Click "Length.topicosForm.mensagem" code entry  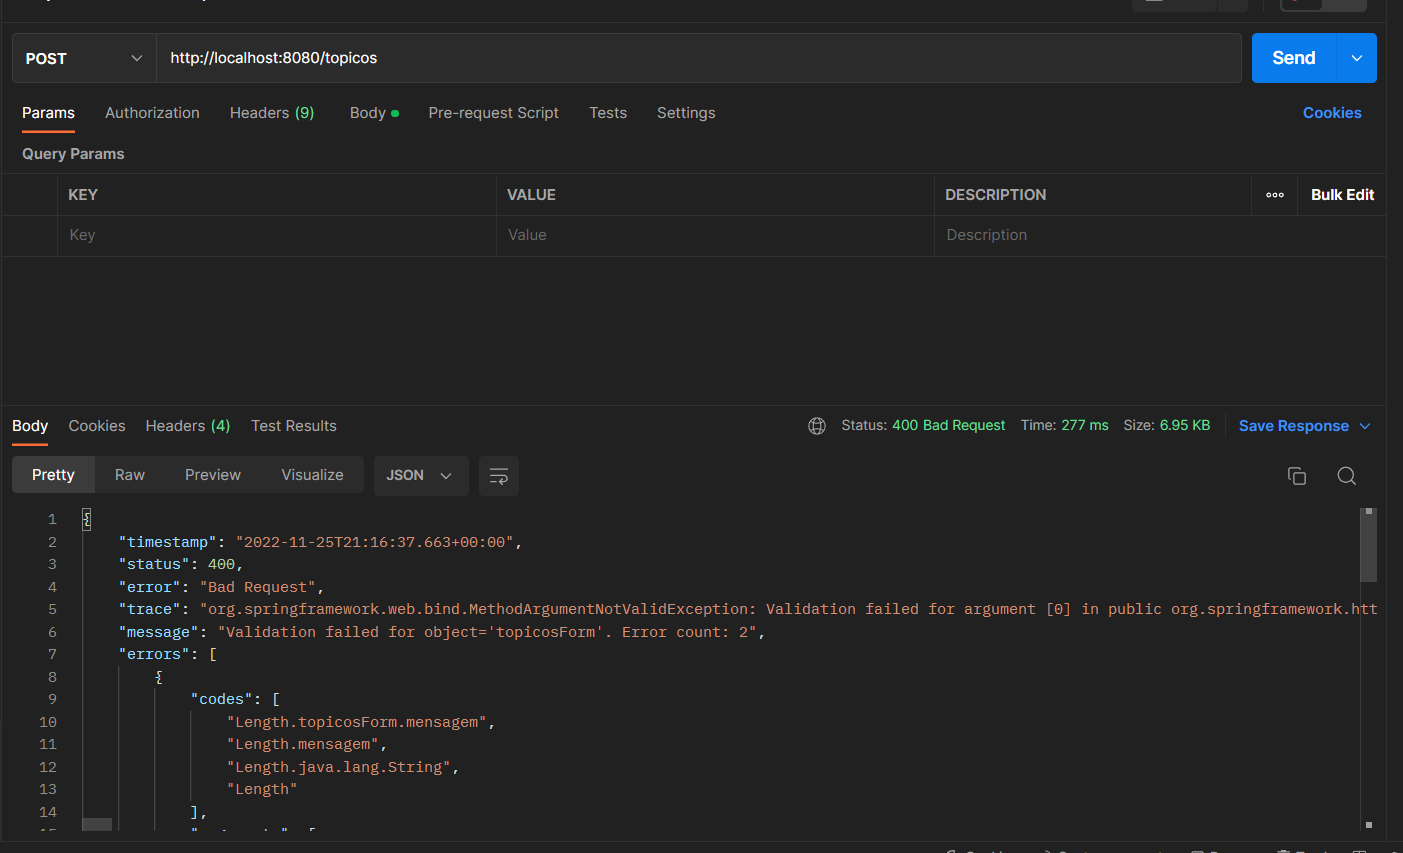tap(357, 722)
